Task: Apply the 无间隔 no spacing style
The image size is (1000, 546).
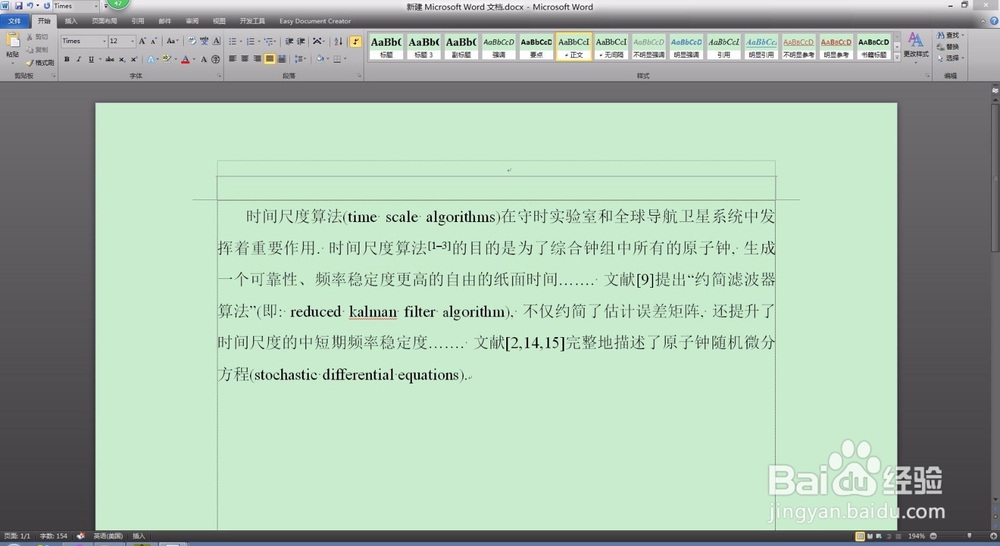Action: (x=611, y=47)
